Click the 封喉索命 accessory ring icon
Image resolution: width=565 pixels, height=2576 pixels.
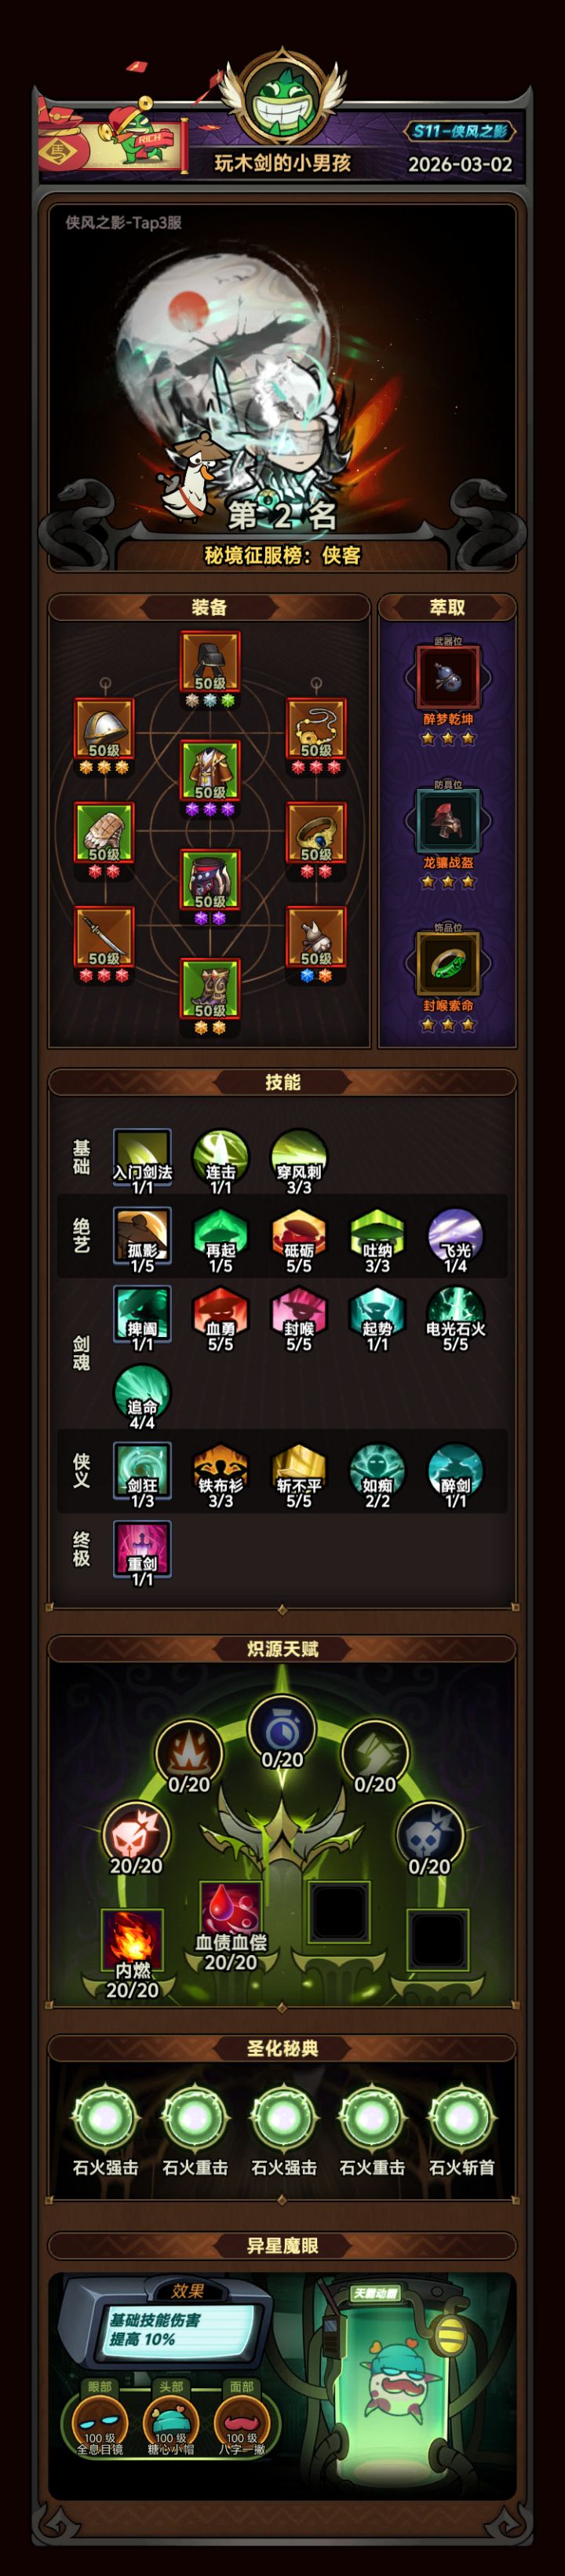click(448, 964)
